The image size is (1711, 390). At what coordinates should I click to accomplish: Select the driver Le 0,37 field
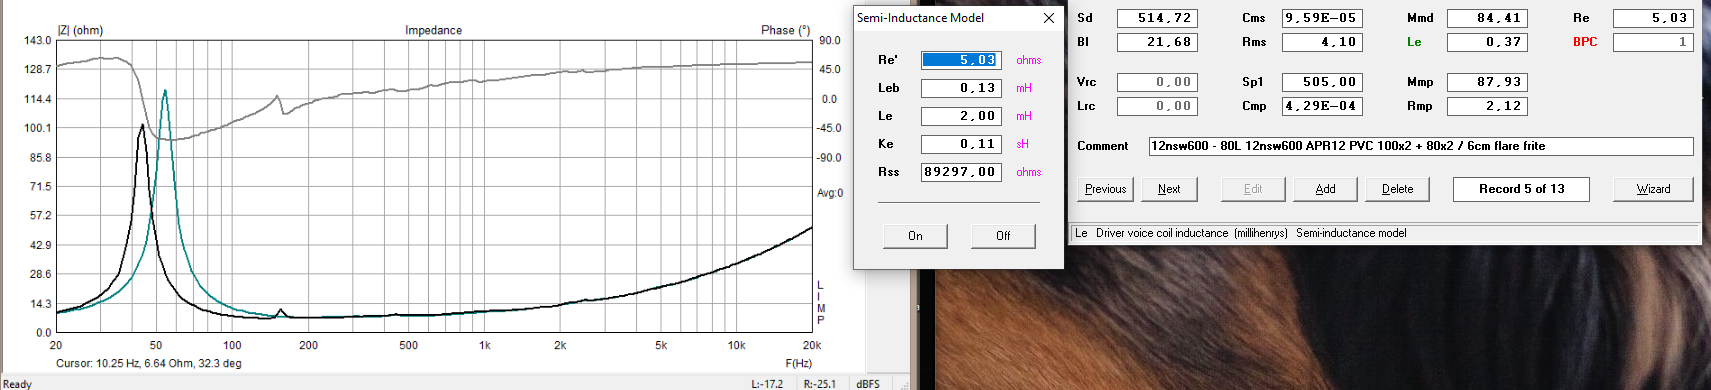pos(1487,42)
